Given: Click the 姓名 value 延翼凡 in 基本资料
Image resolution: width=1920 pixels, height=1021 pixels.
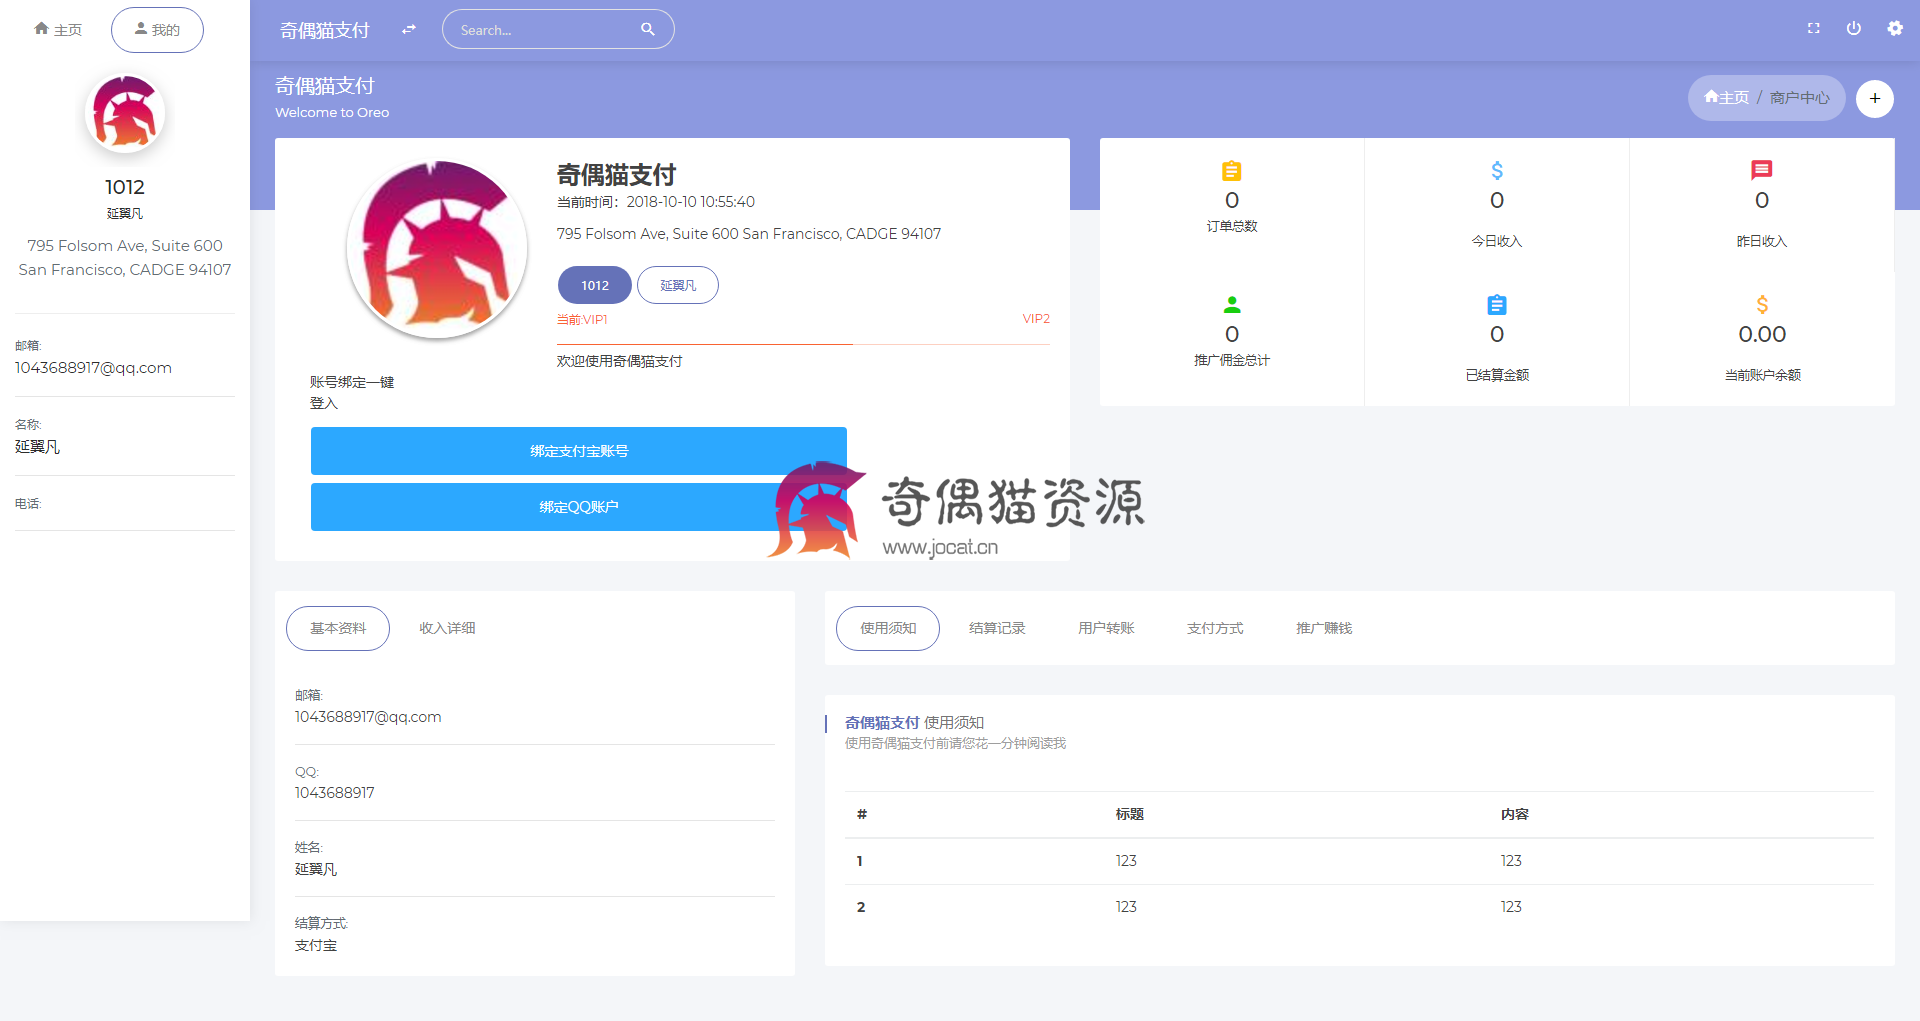Looking at the screenshot, I should pos(316,869).
